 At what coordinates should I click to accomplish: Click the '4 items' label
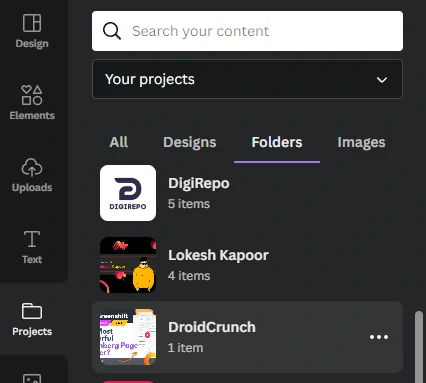(189, 276)
